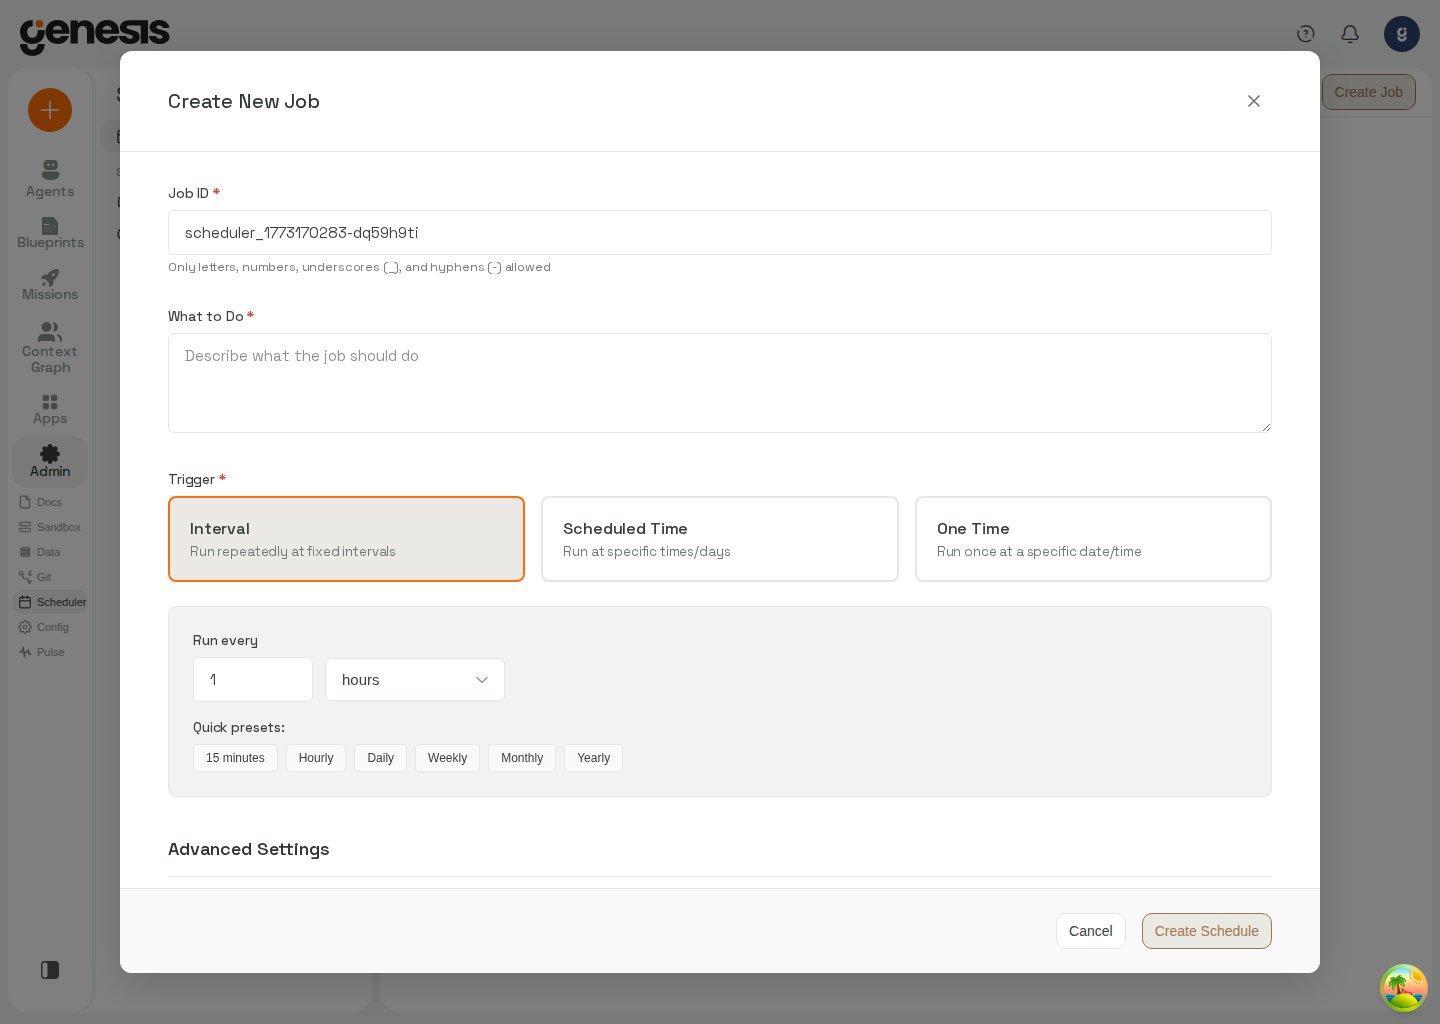
Task: Open the user profile avatar
Action: (1402, 34)
